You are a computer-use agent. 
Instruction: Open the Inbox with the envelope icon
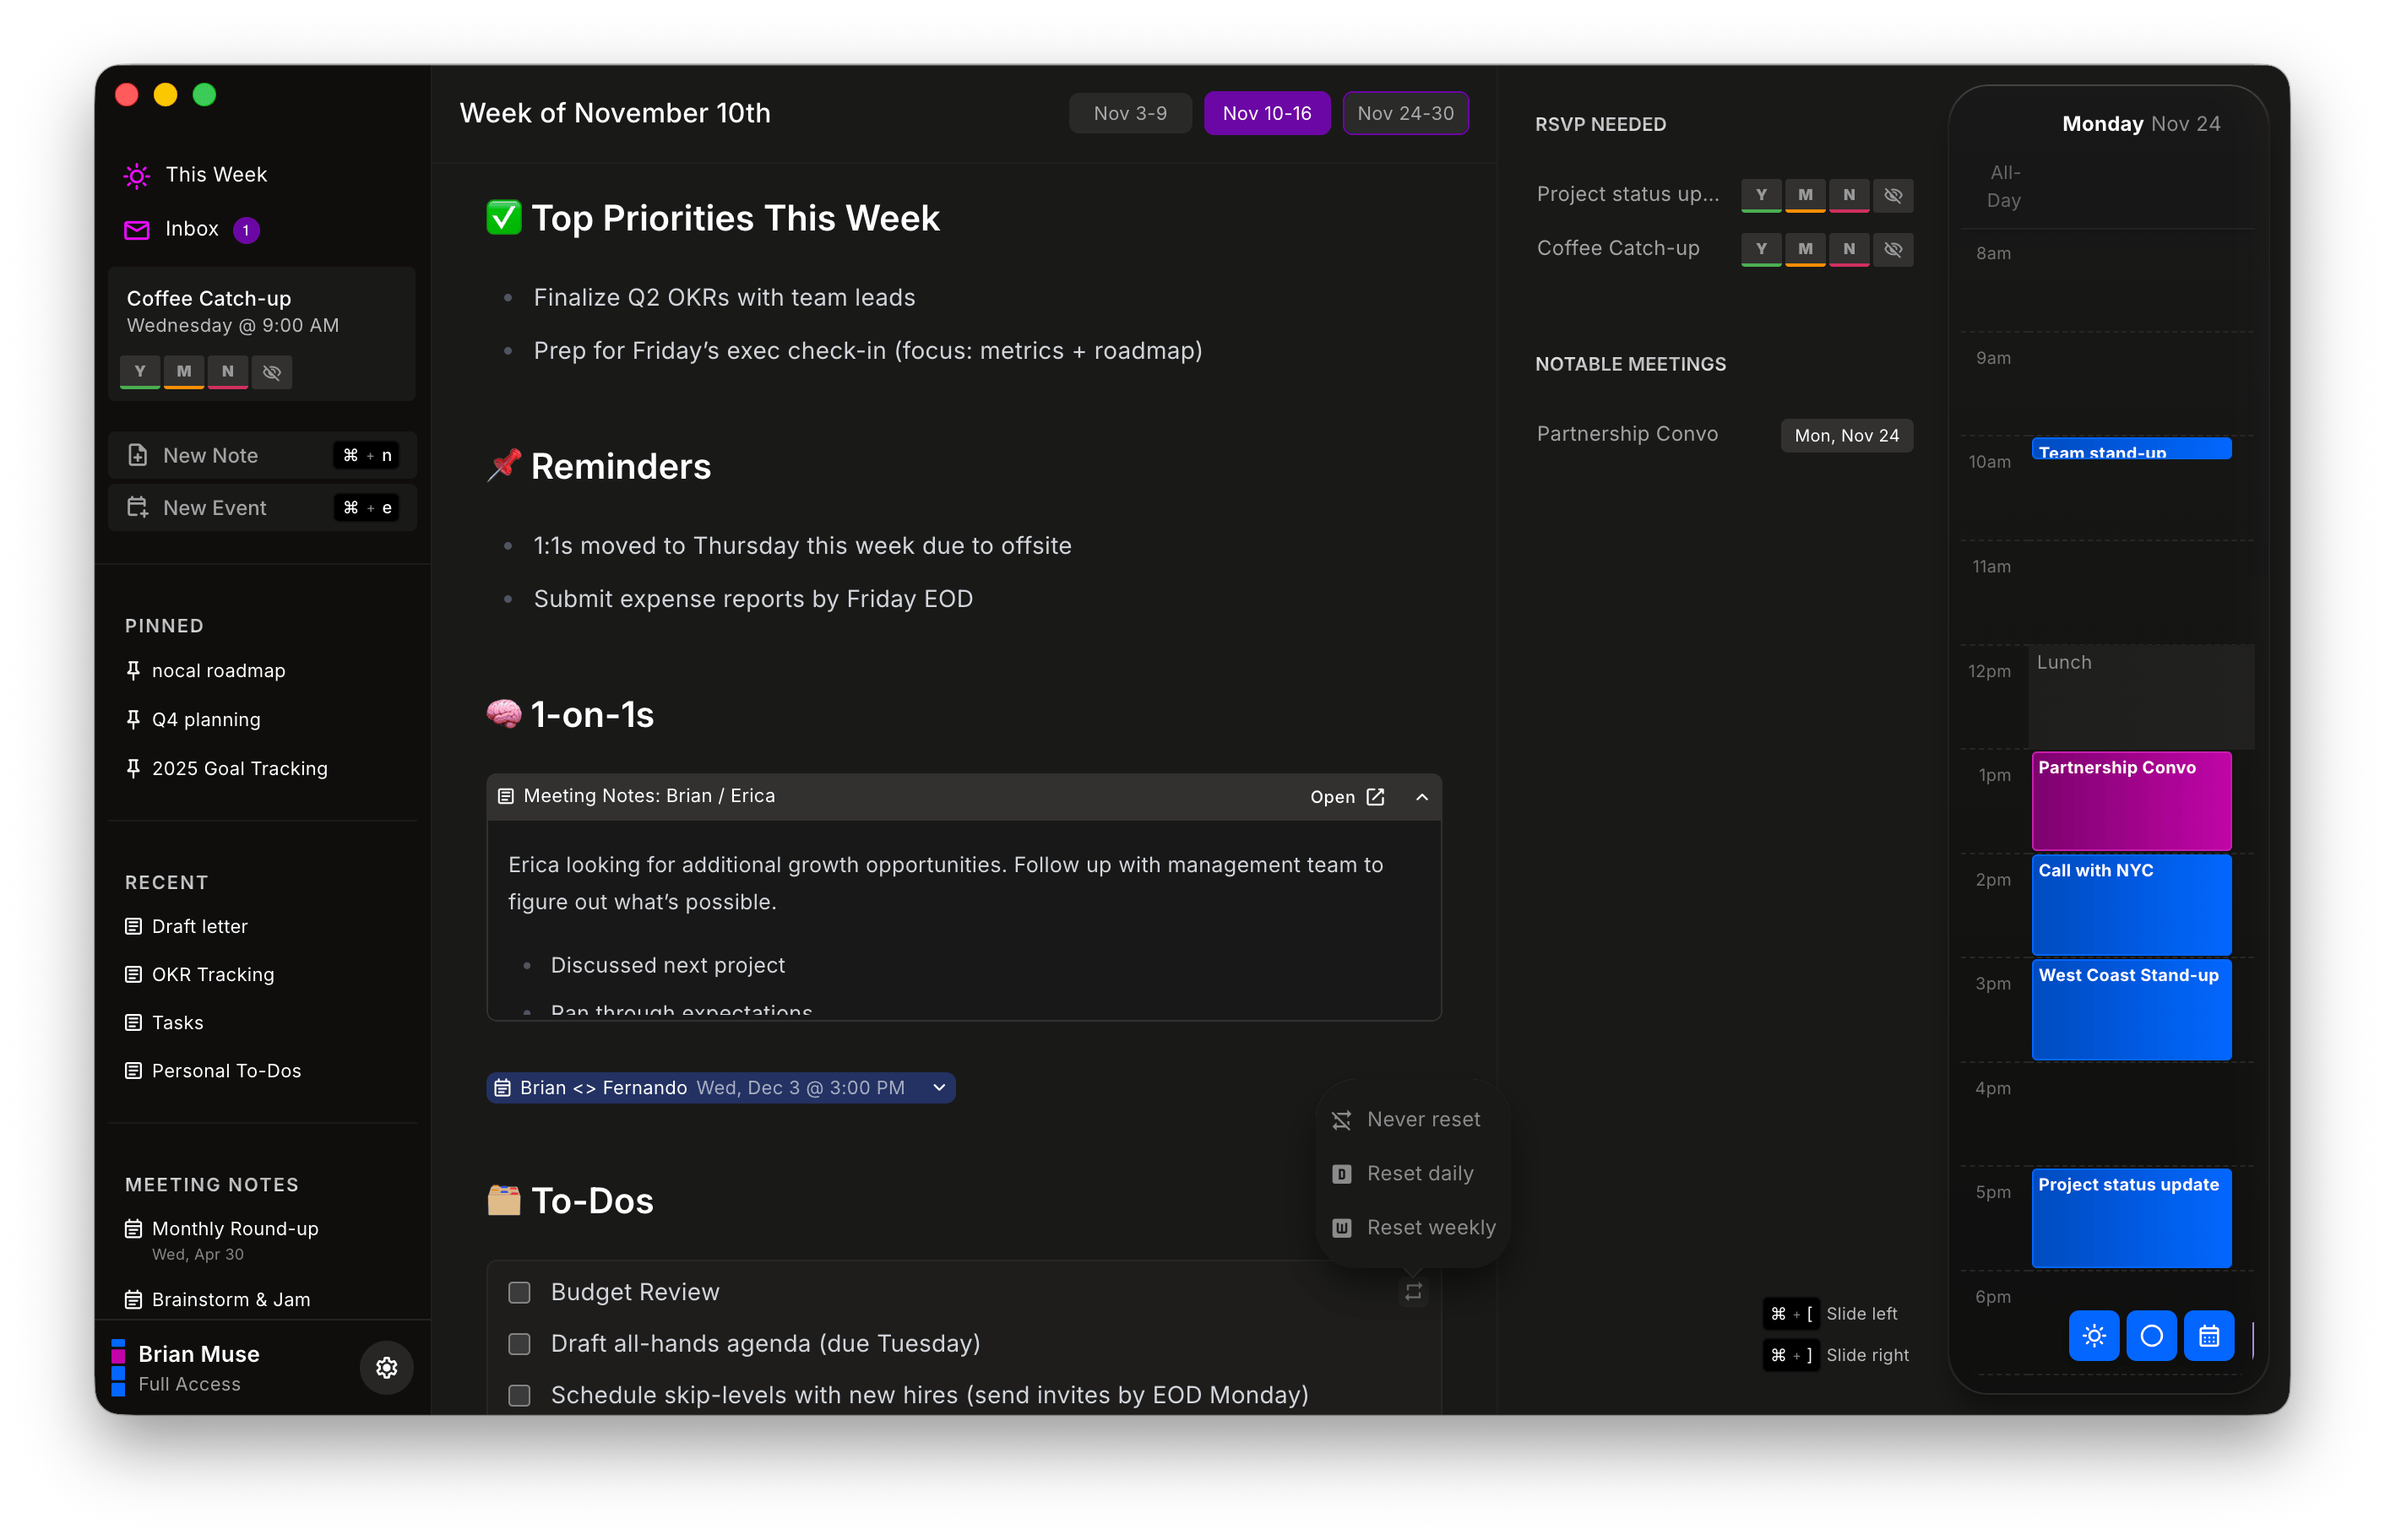pos(136,229)
